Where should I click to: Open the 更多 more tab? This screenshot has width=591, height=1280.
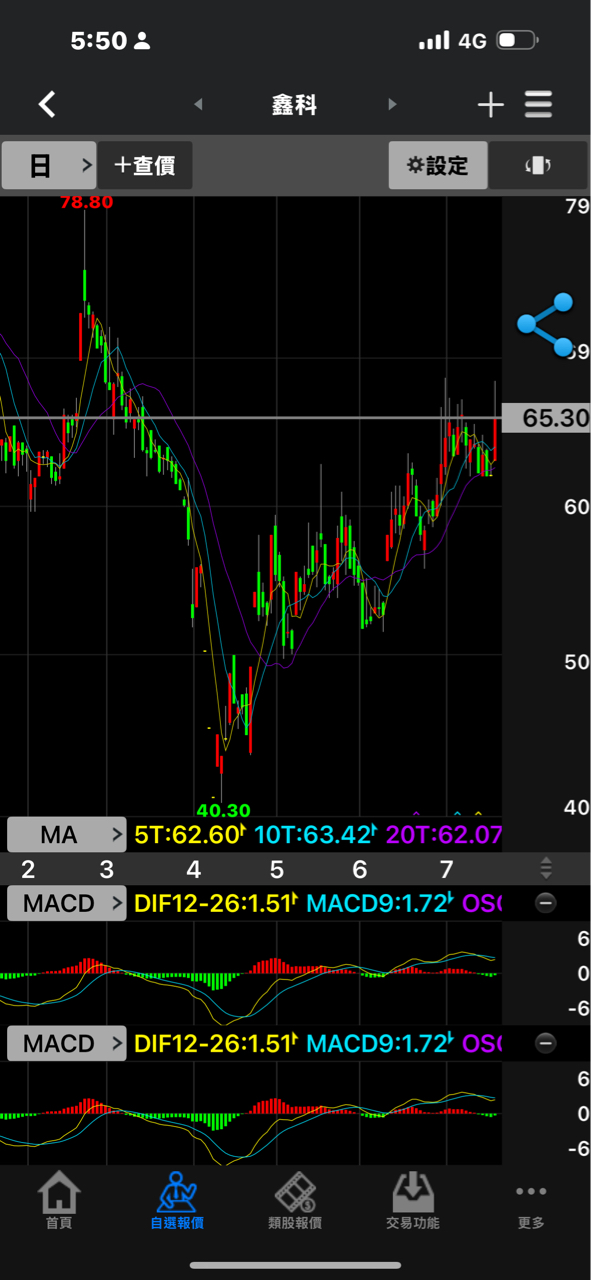[x=531, y=1205]
